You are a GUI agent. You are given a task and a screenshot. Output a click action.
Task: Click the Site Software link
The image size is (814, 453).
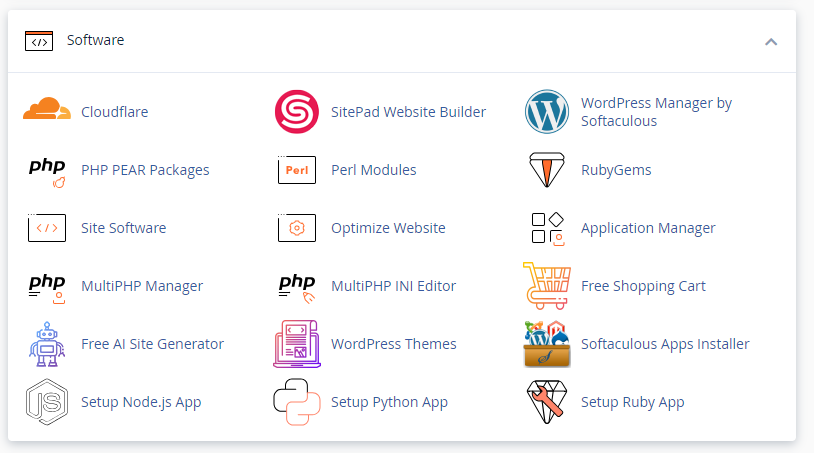tap(124, 228)
